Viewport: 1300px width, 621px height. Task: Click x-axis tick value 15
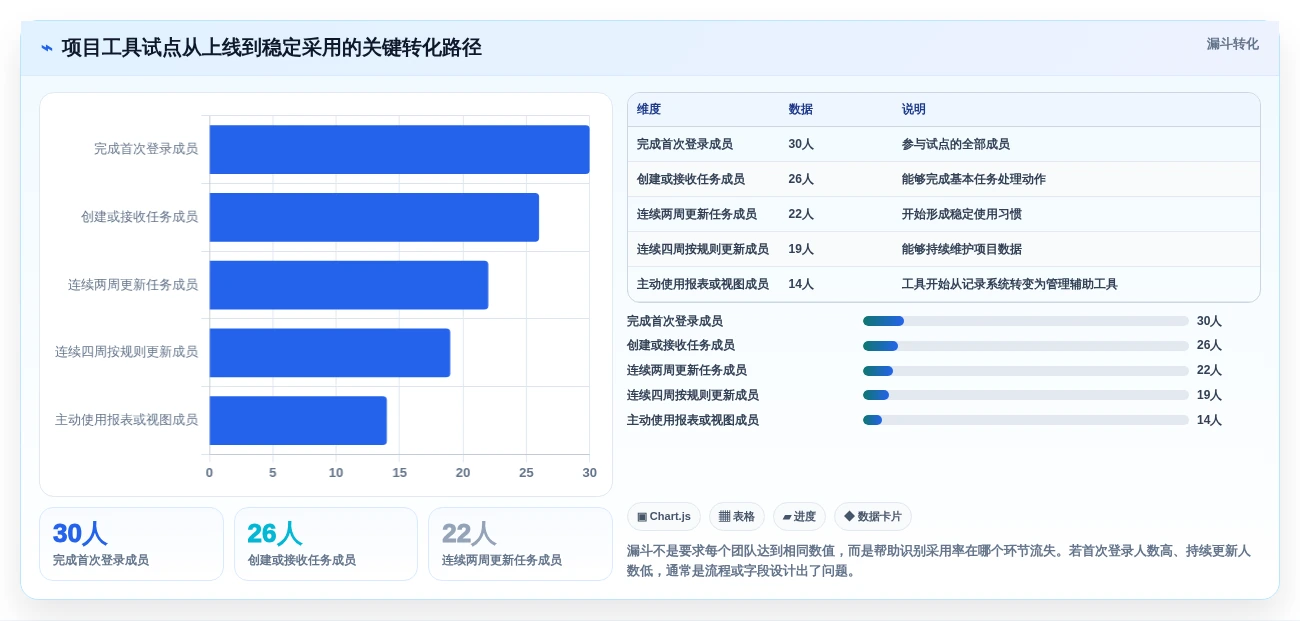[x=399, y=473]
